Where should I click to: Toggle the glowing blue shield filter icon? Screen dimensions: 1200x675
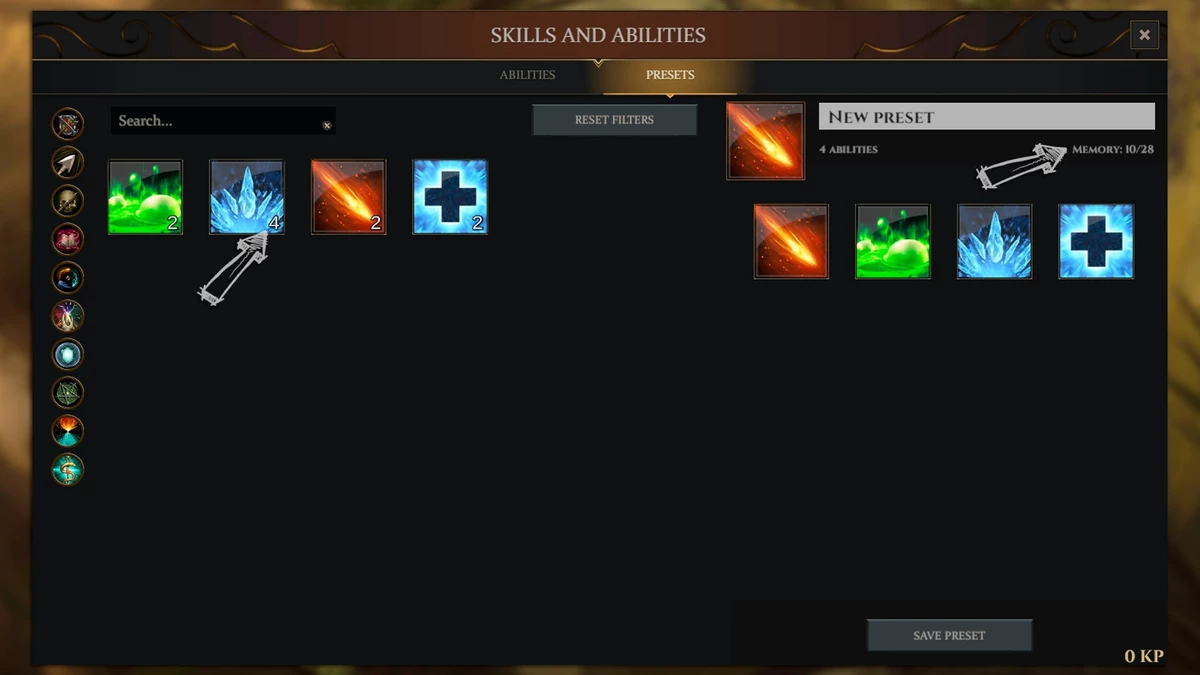(68, 354)
